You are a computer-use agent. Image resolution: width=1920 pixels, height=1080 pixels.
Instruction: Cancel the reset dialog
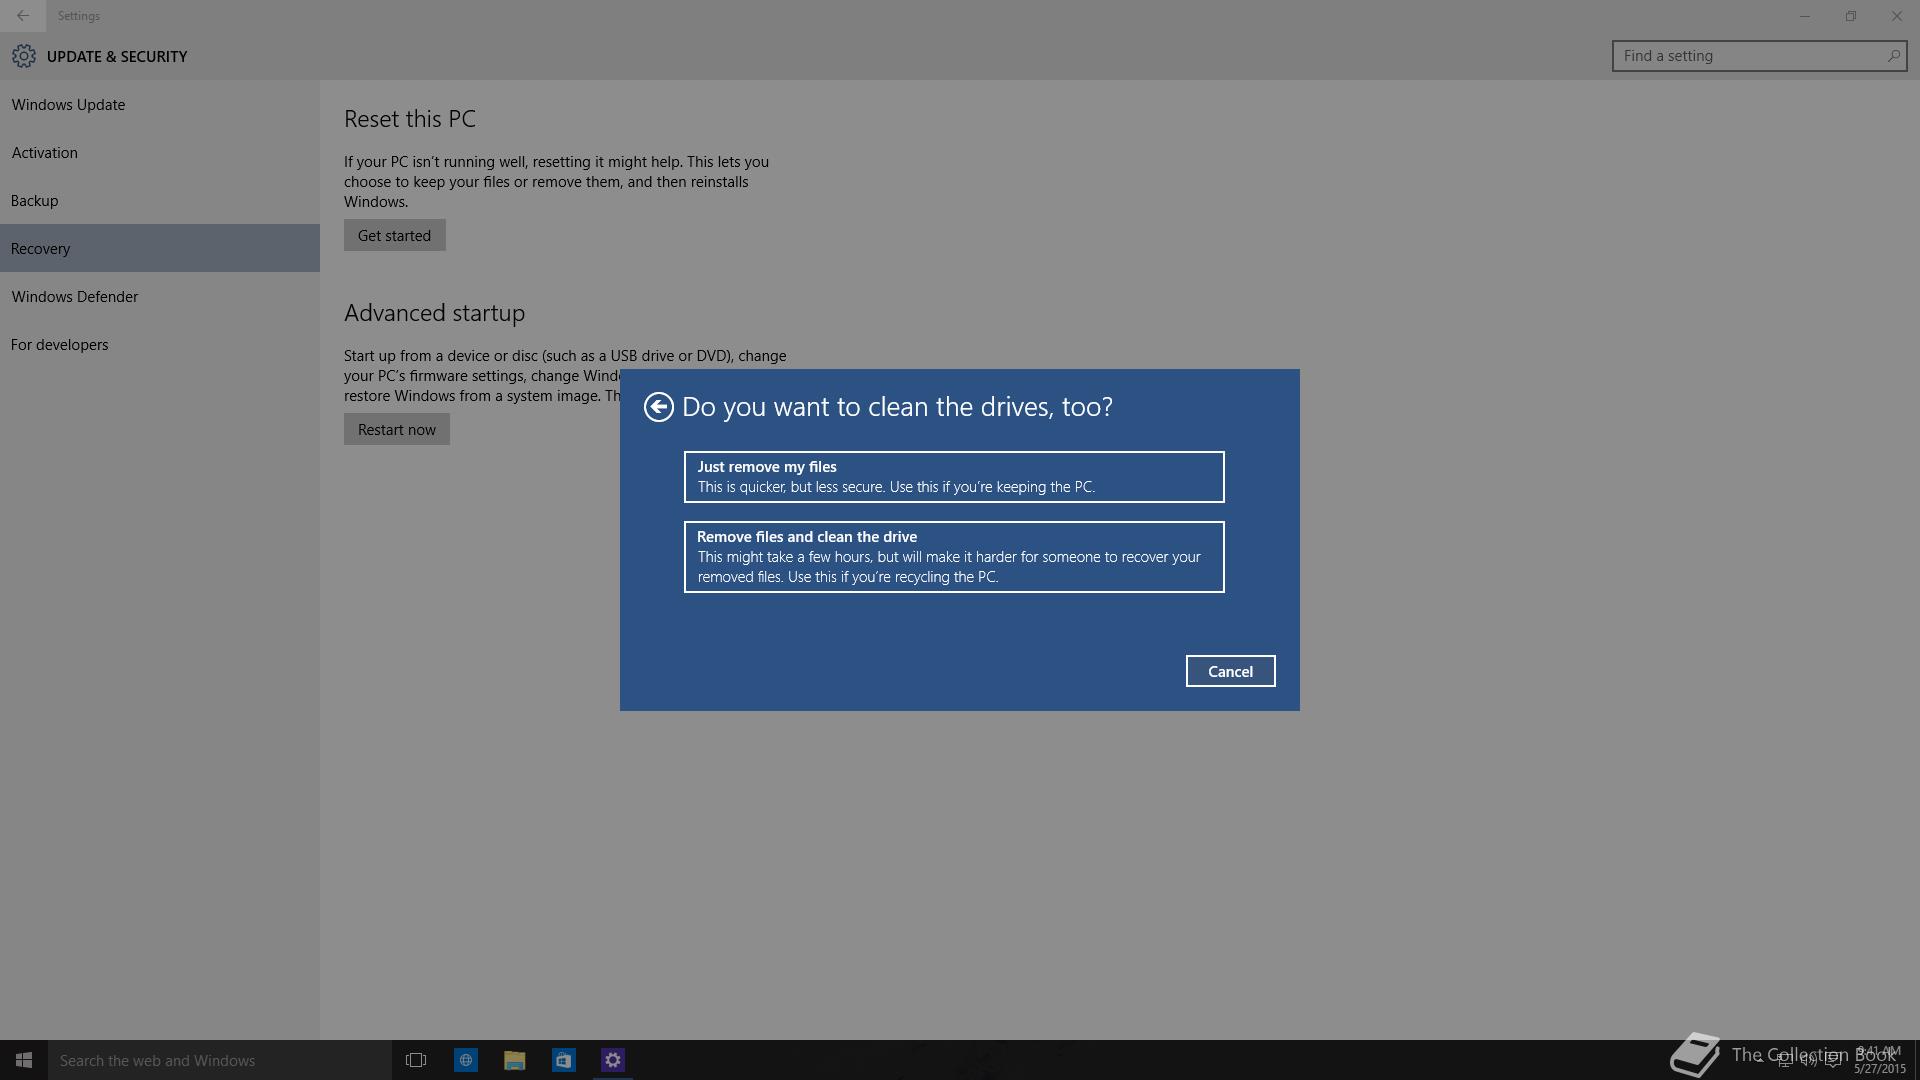pyautogui.click(x=1230, y=671)
